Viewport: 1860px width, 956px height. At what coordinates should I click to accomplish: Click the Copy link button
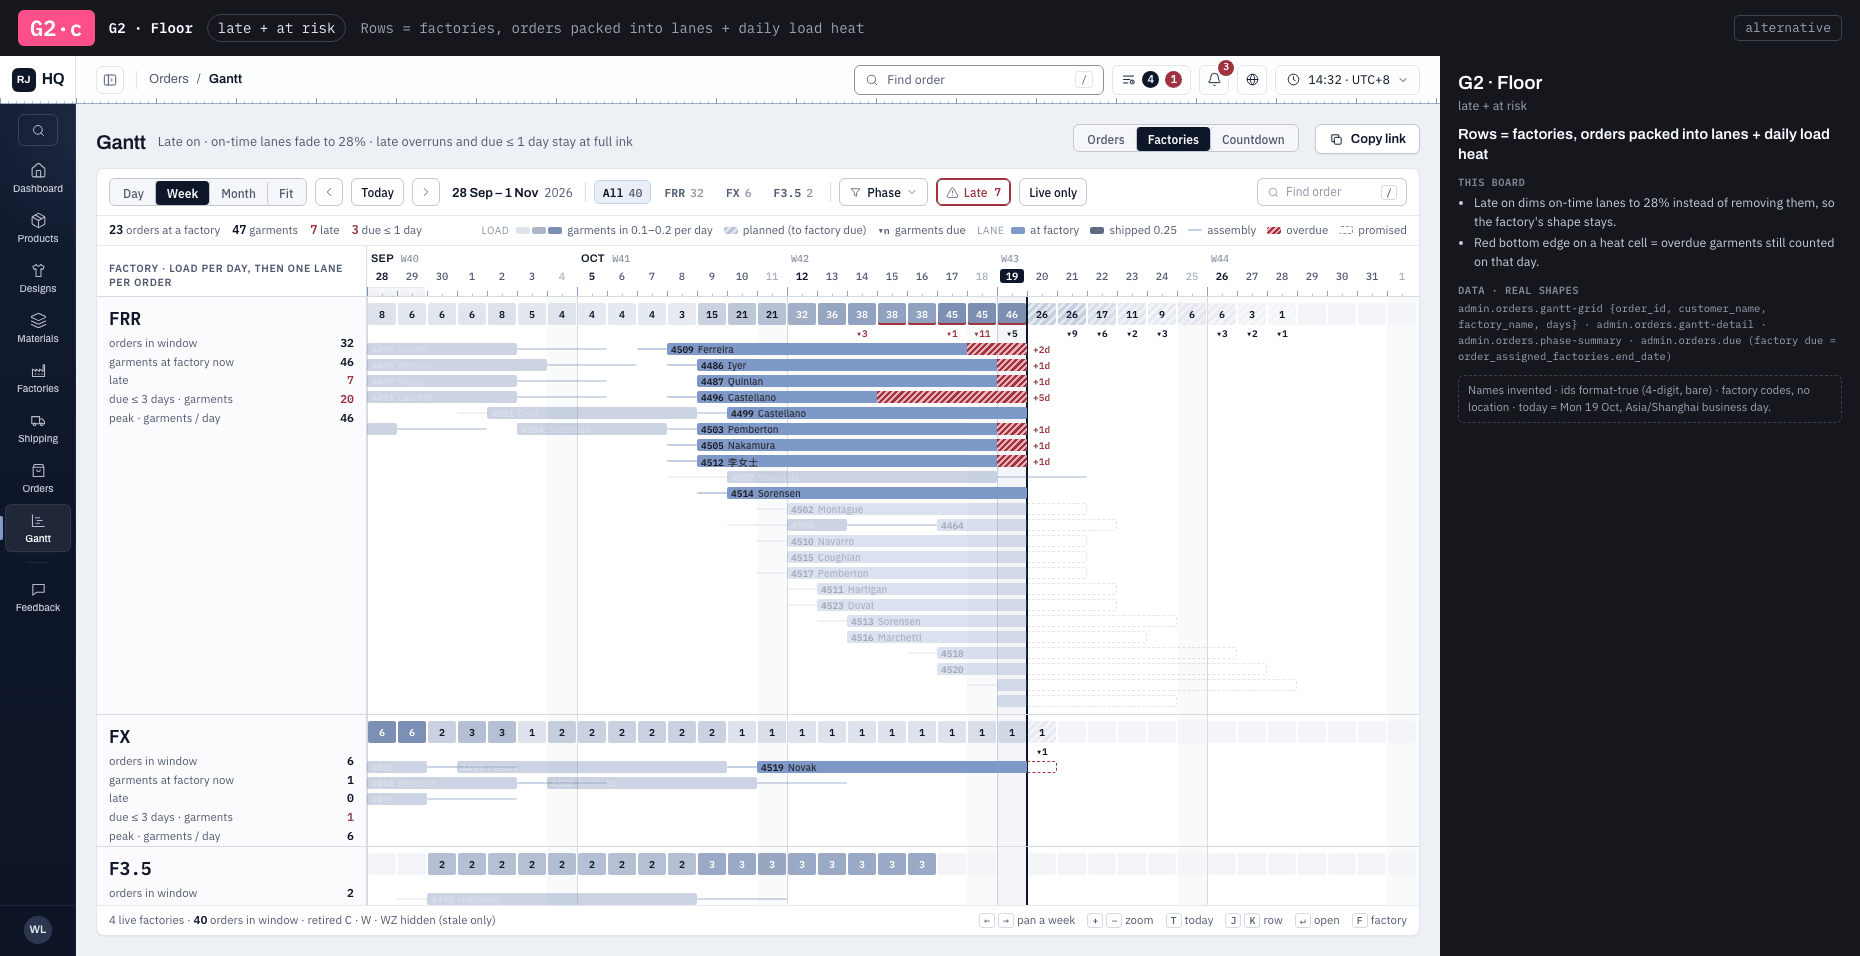point(1367,139)
